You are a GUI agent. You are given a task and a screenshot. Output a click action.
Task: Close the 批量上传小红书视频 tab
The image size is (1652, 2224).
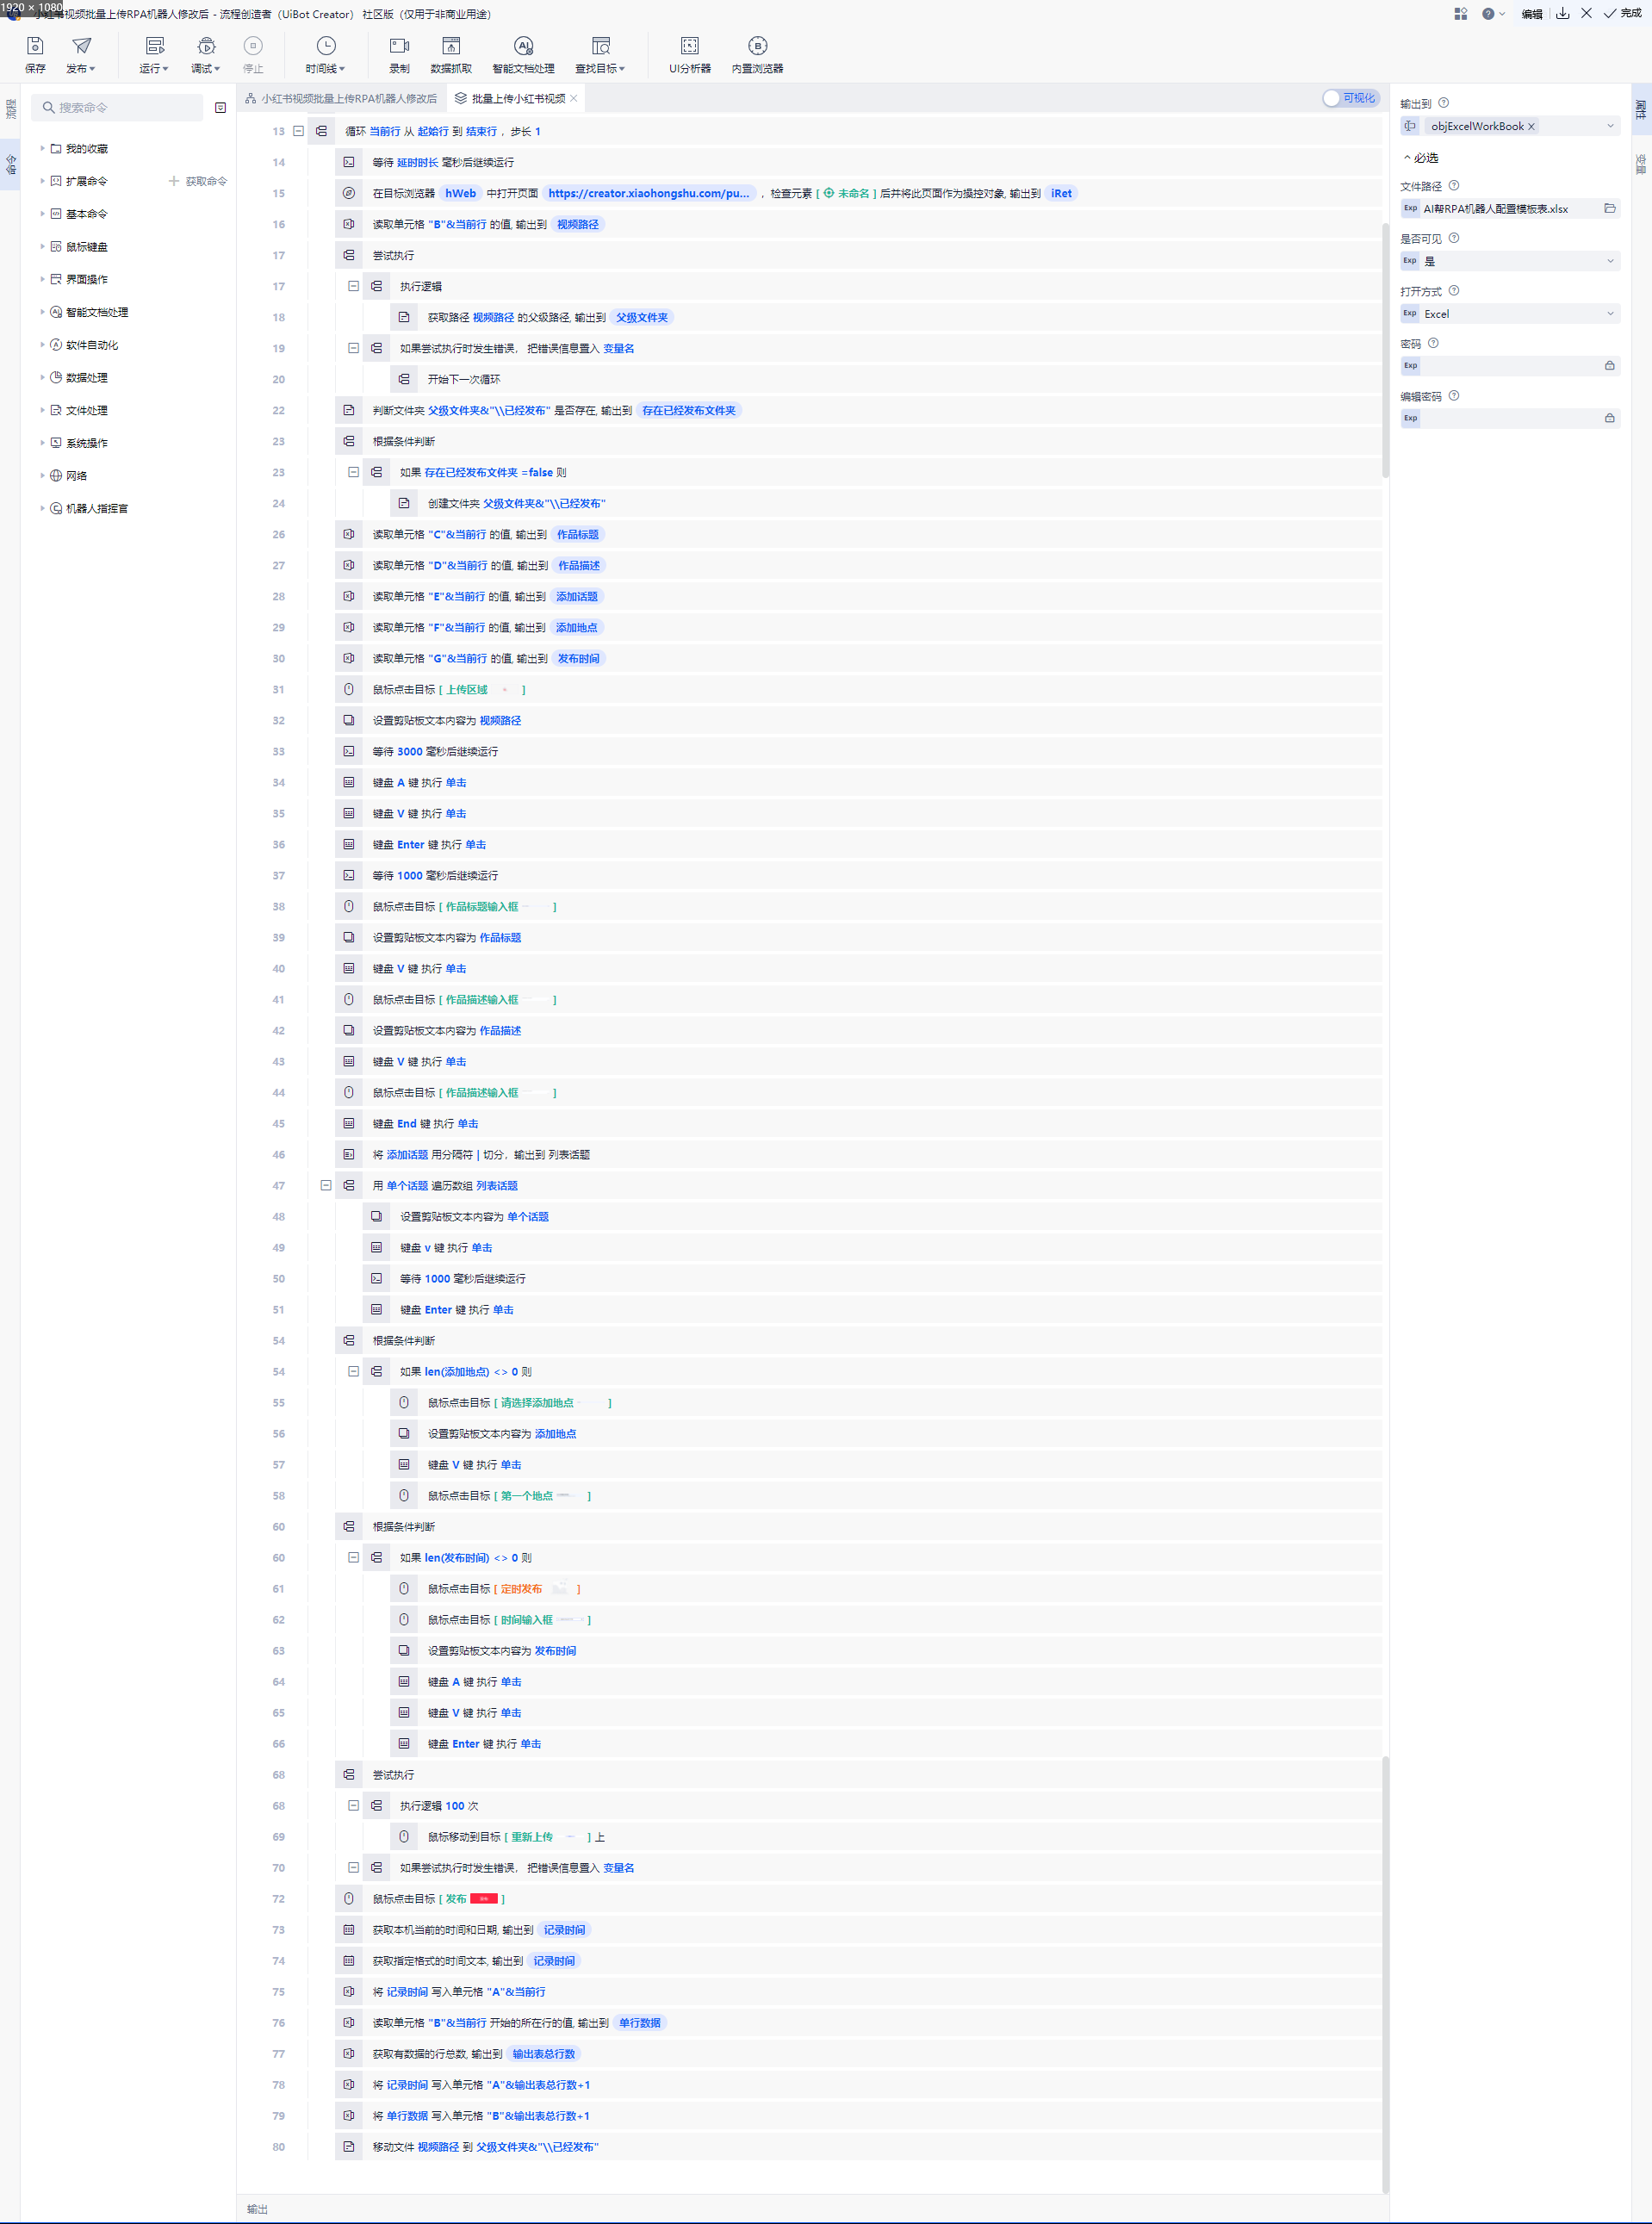(573, 98)
